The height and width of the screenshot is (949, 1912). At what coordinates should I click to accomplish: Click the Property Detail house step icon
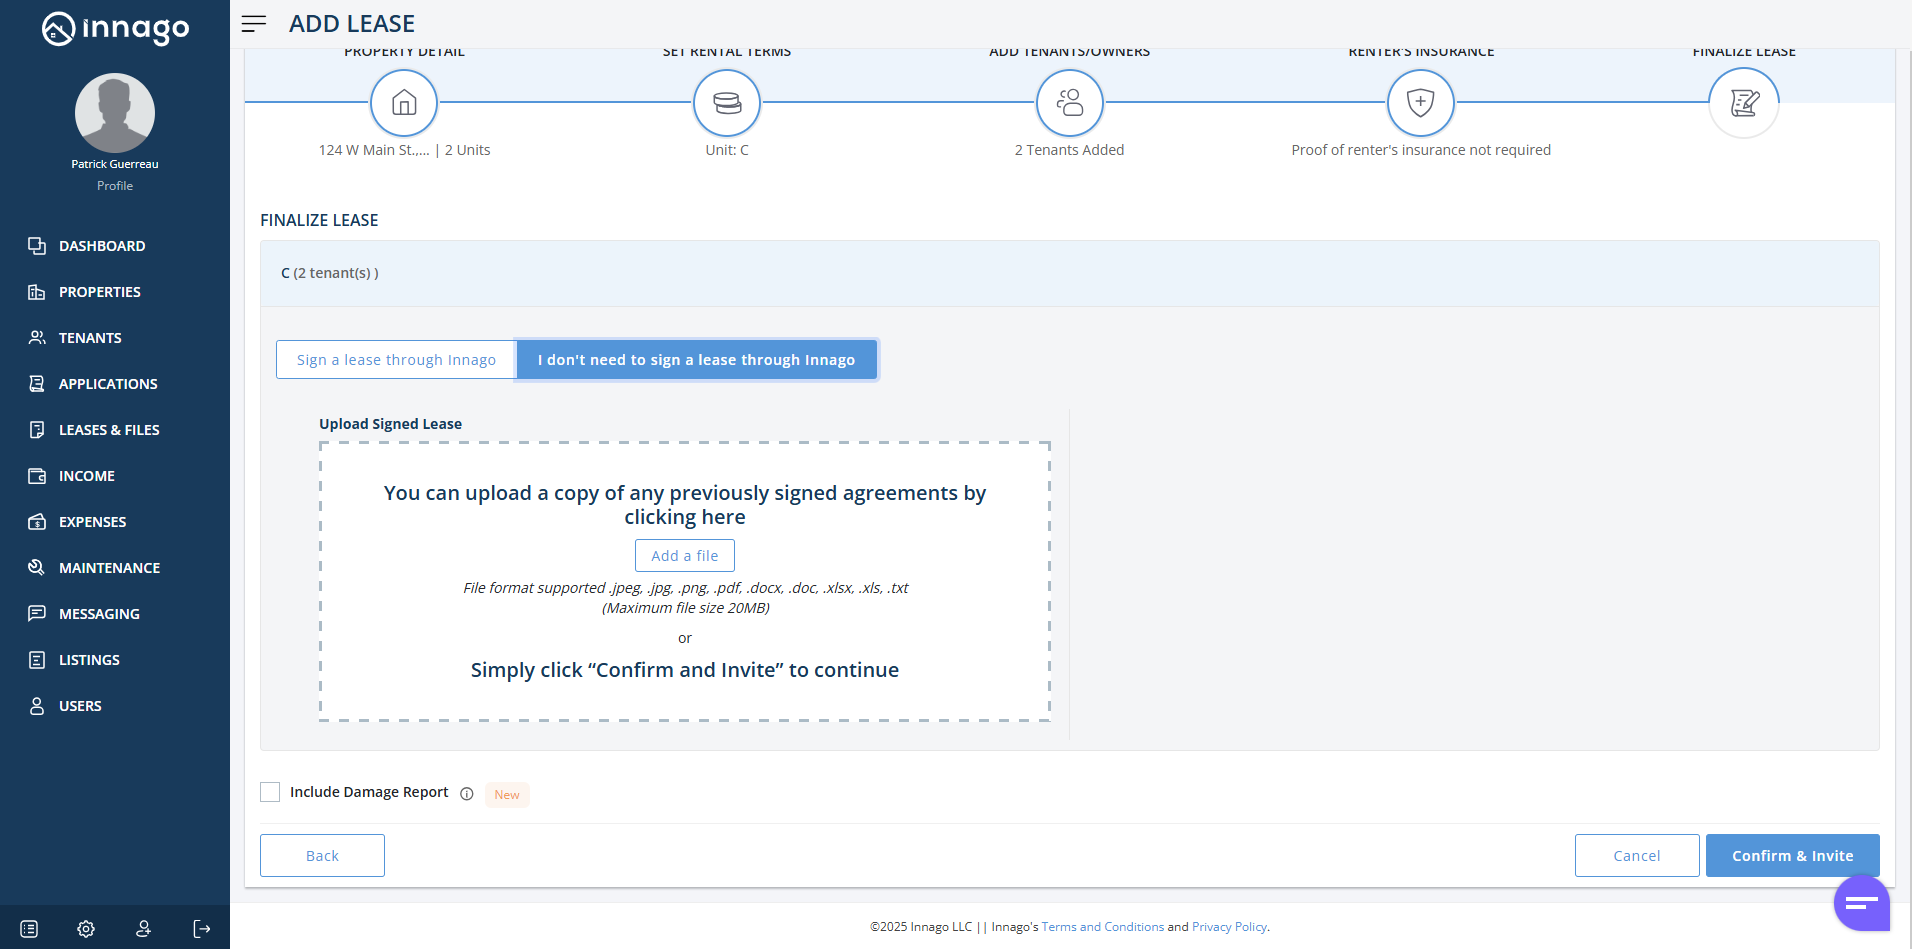click(404, 103)
